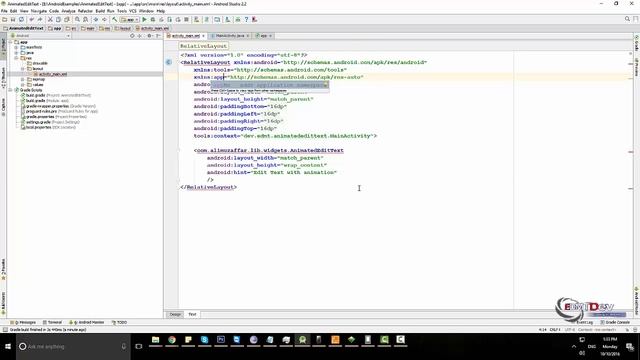
Task: Open the Refactor menu
Action: (85, 11)
